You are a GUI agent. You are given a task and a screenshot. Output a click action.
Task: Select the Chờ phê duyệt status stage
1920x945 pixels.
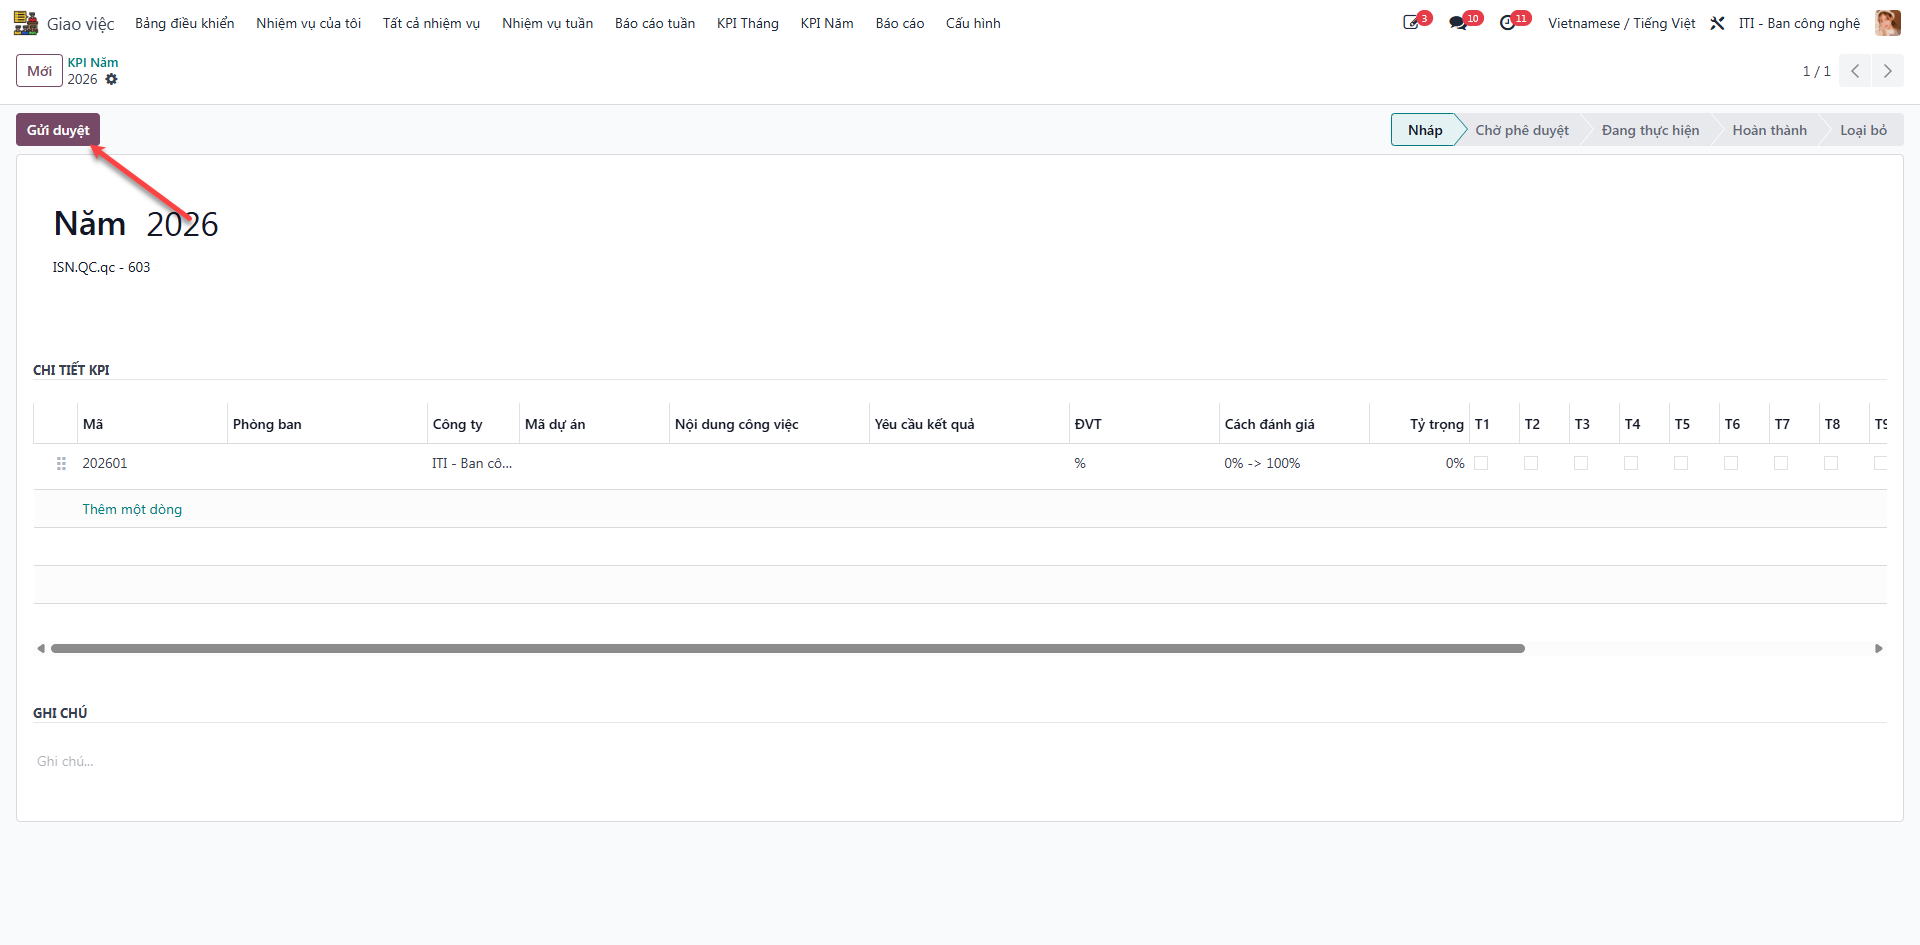(1521, 130)
